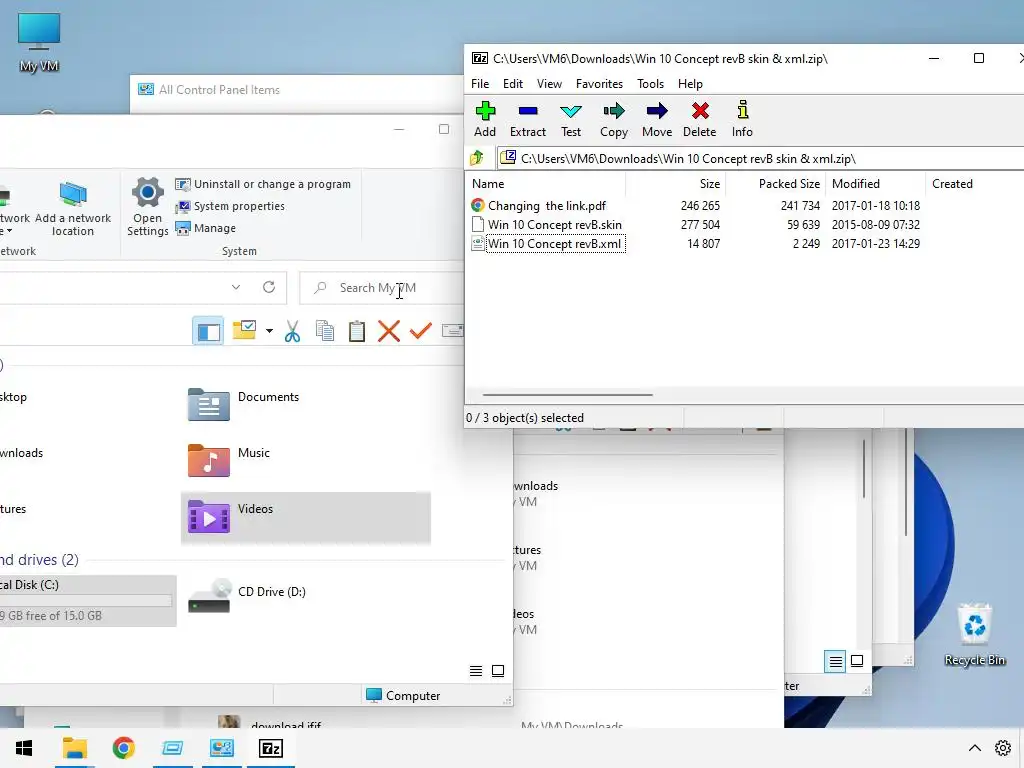Switch to 7-Zip in the taskbar
Screen dimensions: 1024x768
coord(270,748)
